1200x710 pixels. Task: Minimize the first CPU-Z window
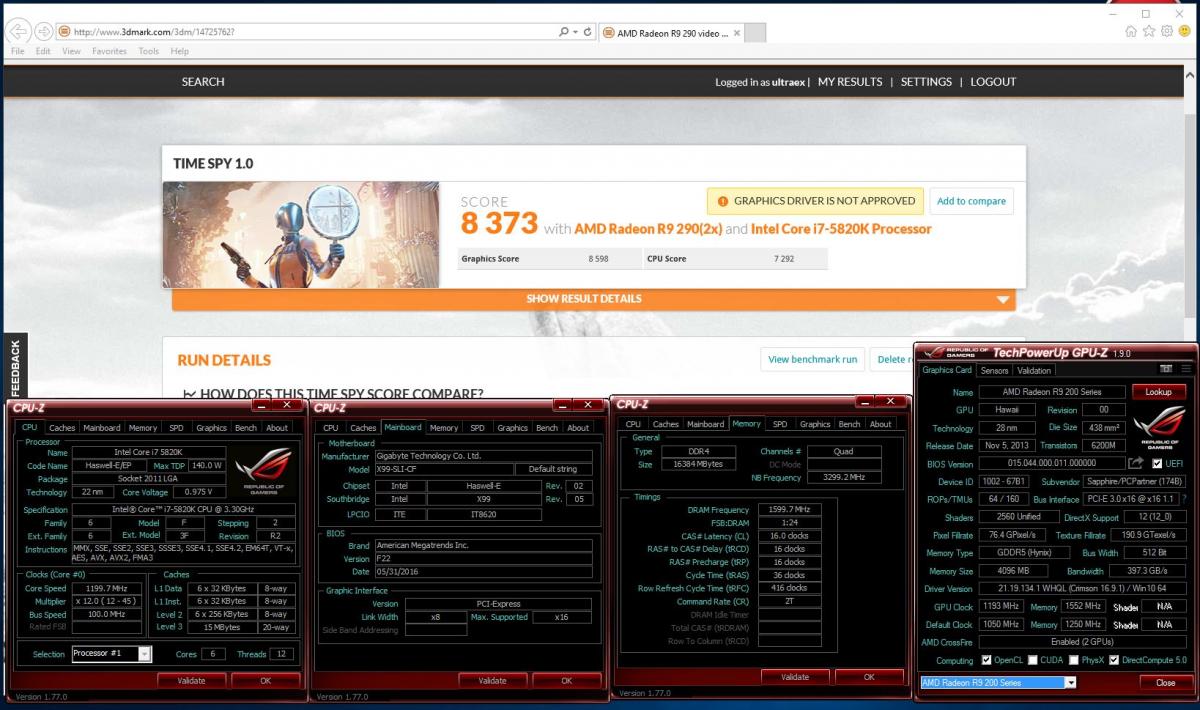click(x=263, y=406)
